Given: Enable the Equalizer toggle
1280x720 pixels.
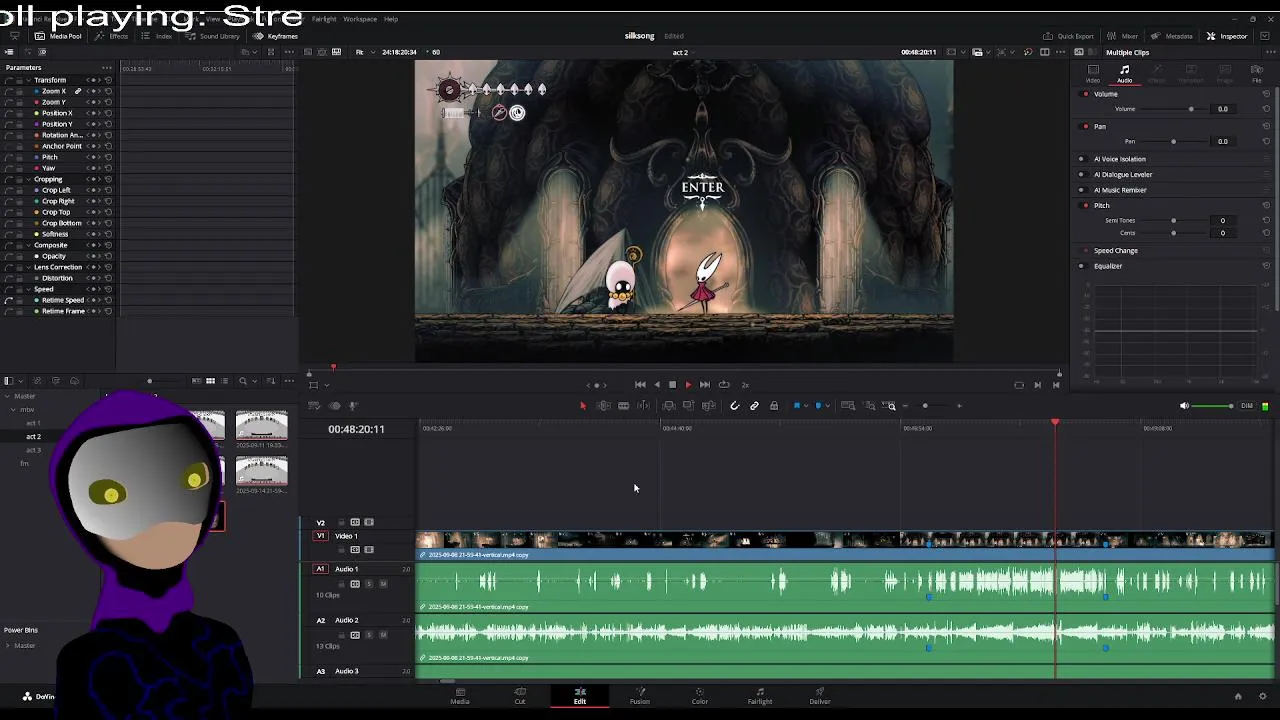Looking at the screenshot, I should pyautogui.click(x=1081, y=266).
